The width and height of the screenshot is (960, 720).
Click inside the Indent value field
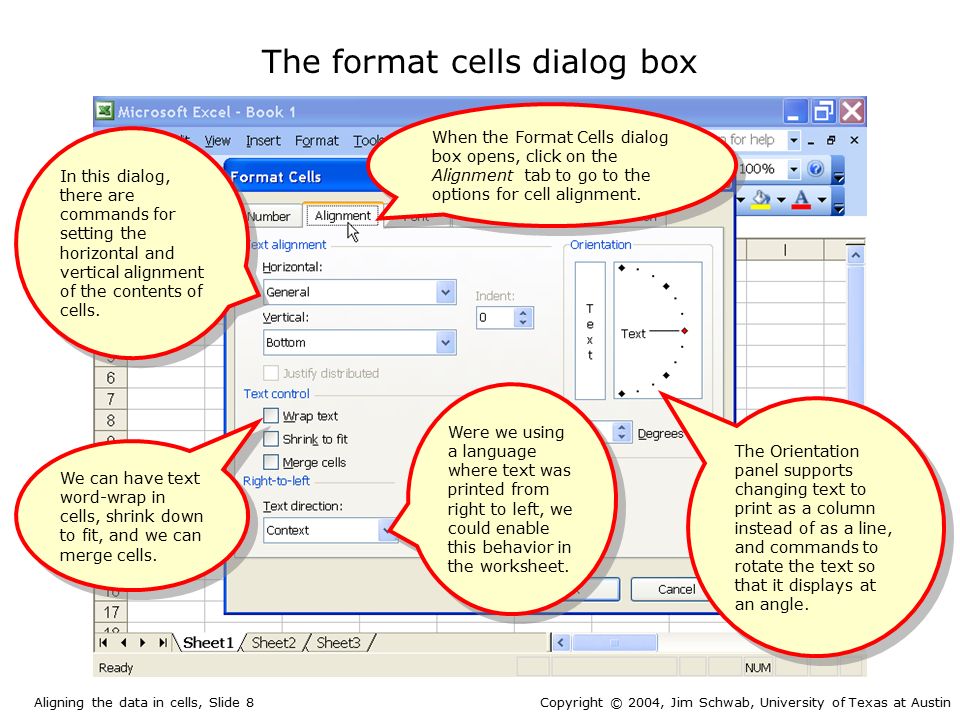tap(496, 318)
